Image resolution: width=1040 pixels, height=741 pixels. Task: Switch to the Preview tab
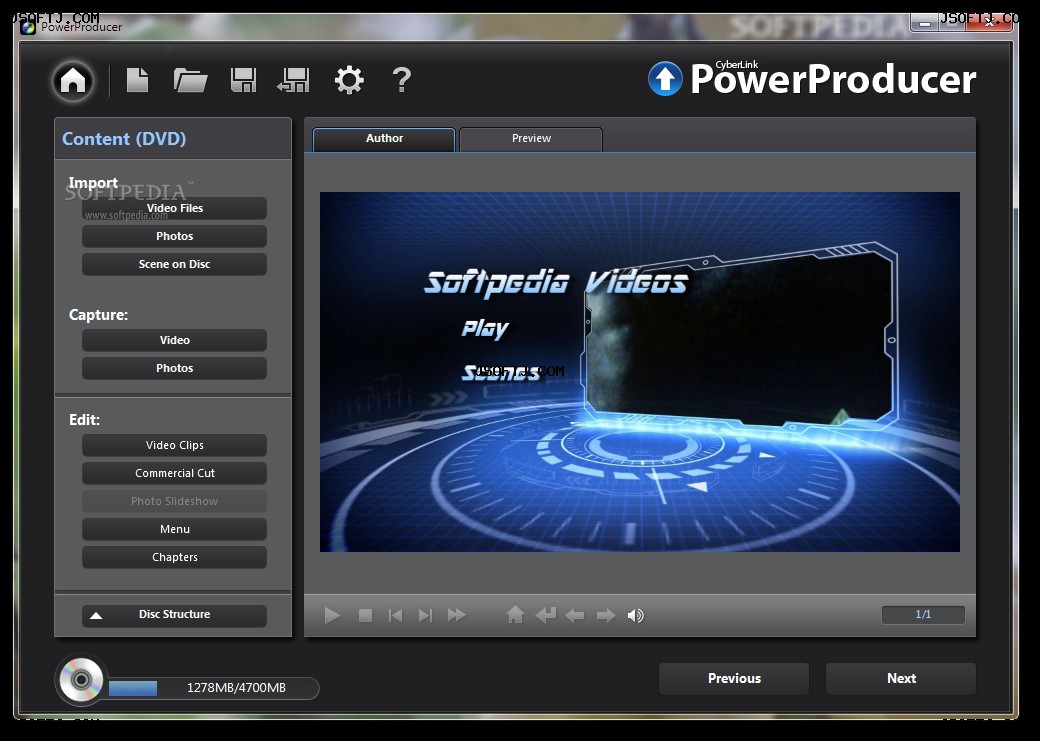(x=531, y=139)
